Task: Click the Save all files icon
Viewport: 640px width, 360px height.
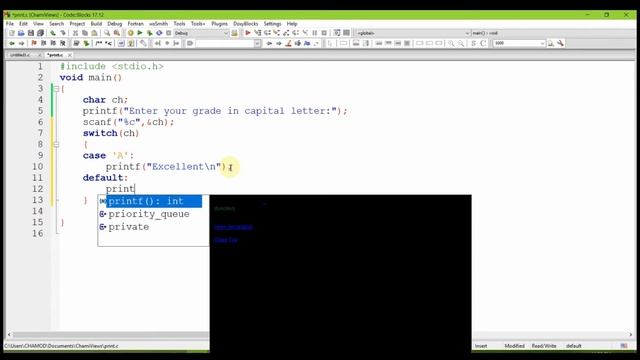Action: click(x=40, y=33)
